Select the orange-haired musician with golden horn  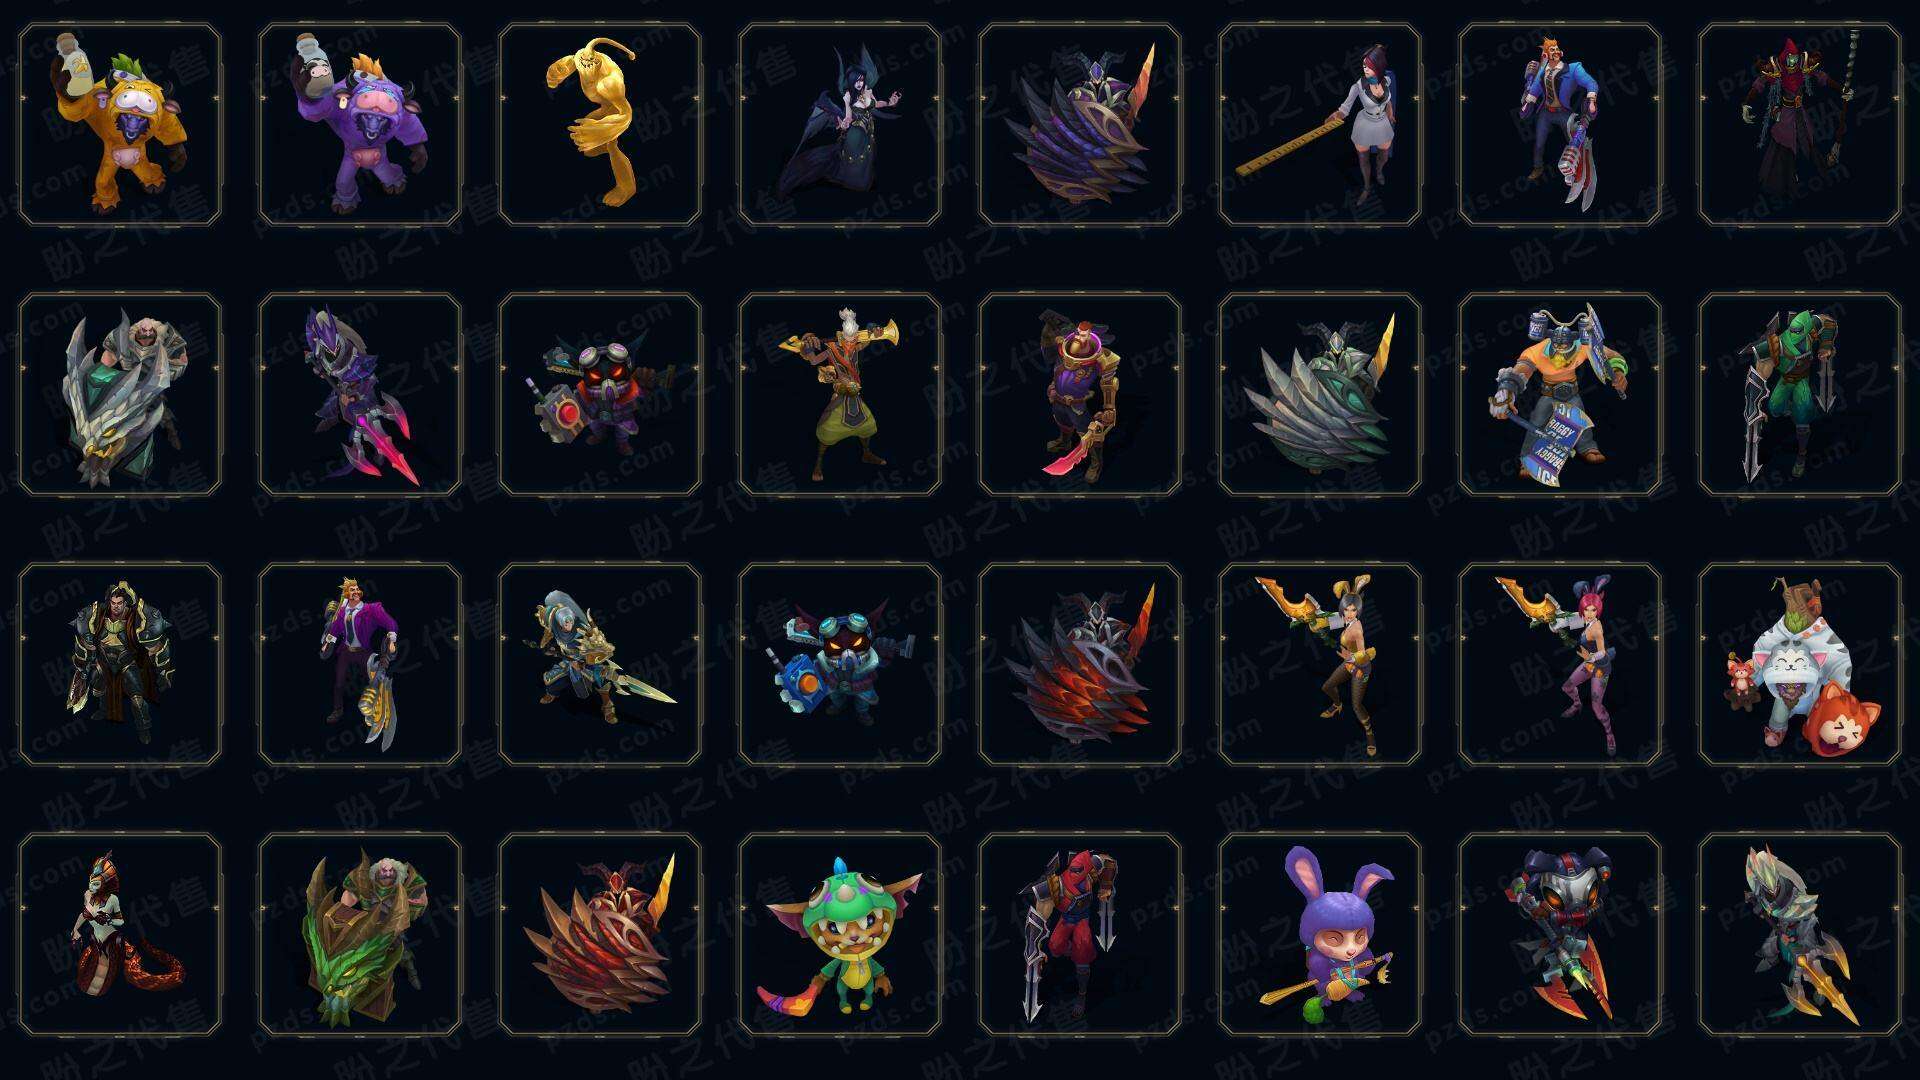pos(840,394)
